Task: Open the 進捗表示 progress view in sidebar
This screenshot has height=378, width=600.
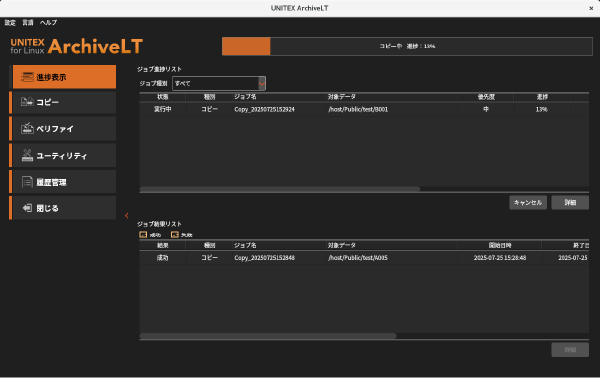Action: tap(64, 77)
